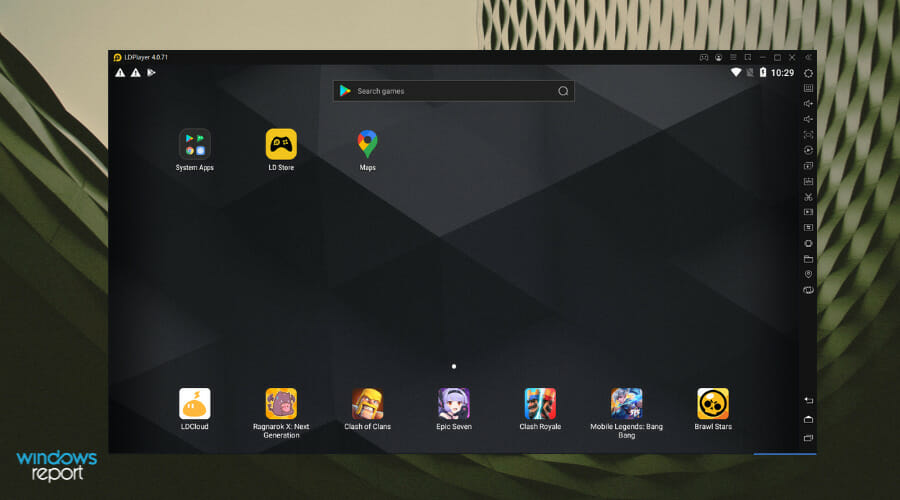Image resolution: width=900 pixels, height=500 pixels.
Task: Increase volume with sidebar volume-up icon
Action: (x=808, y=104)
